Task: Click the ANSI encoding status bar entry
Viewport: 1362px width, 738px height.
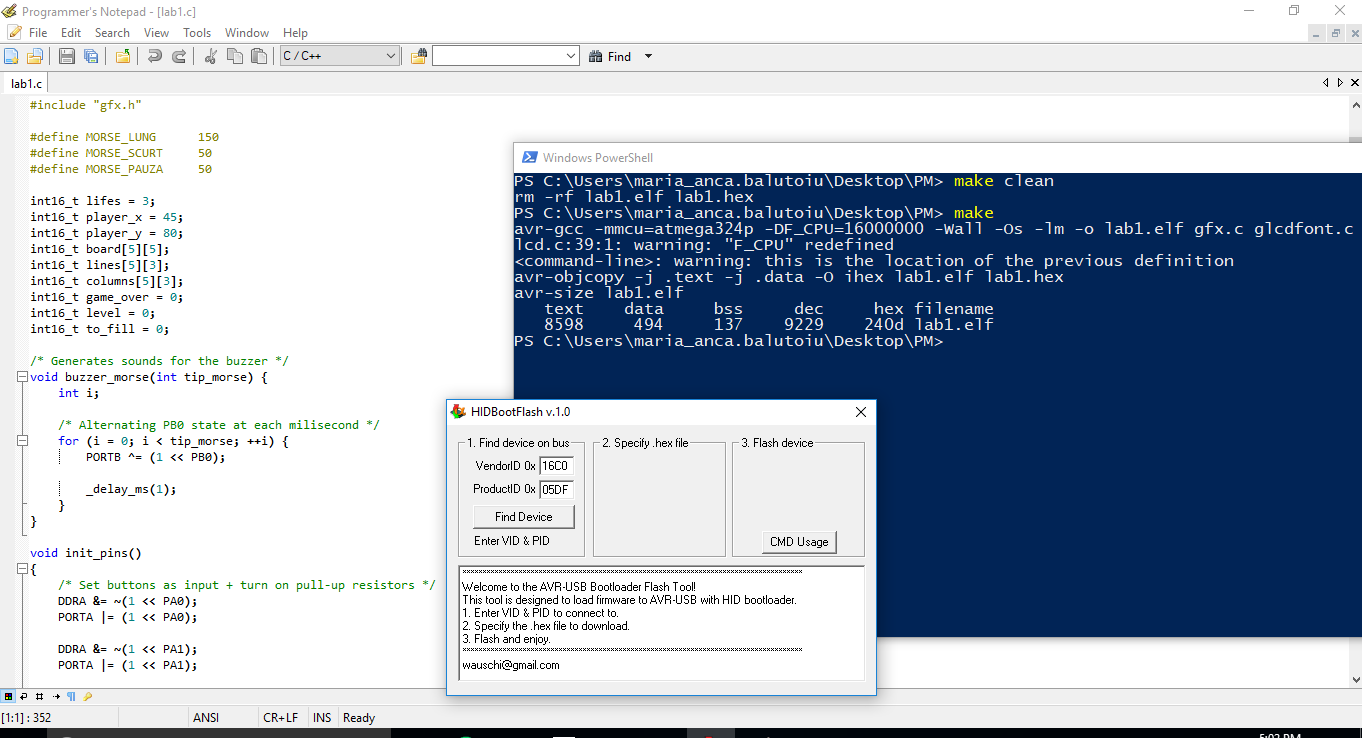Action: [x=206, y=718]
